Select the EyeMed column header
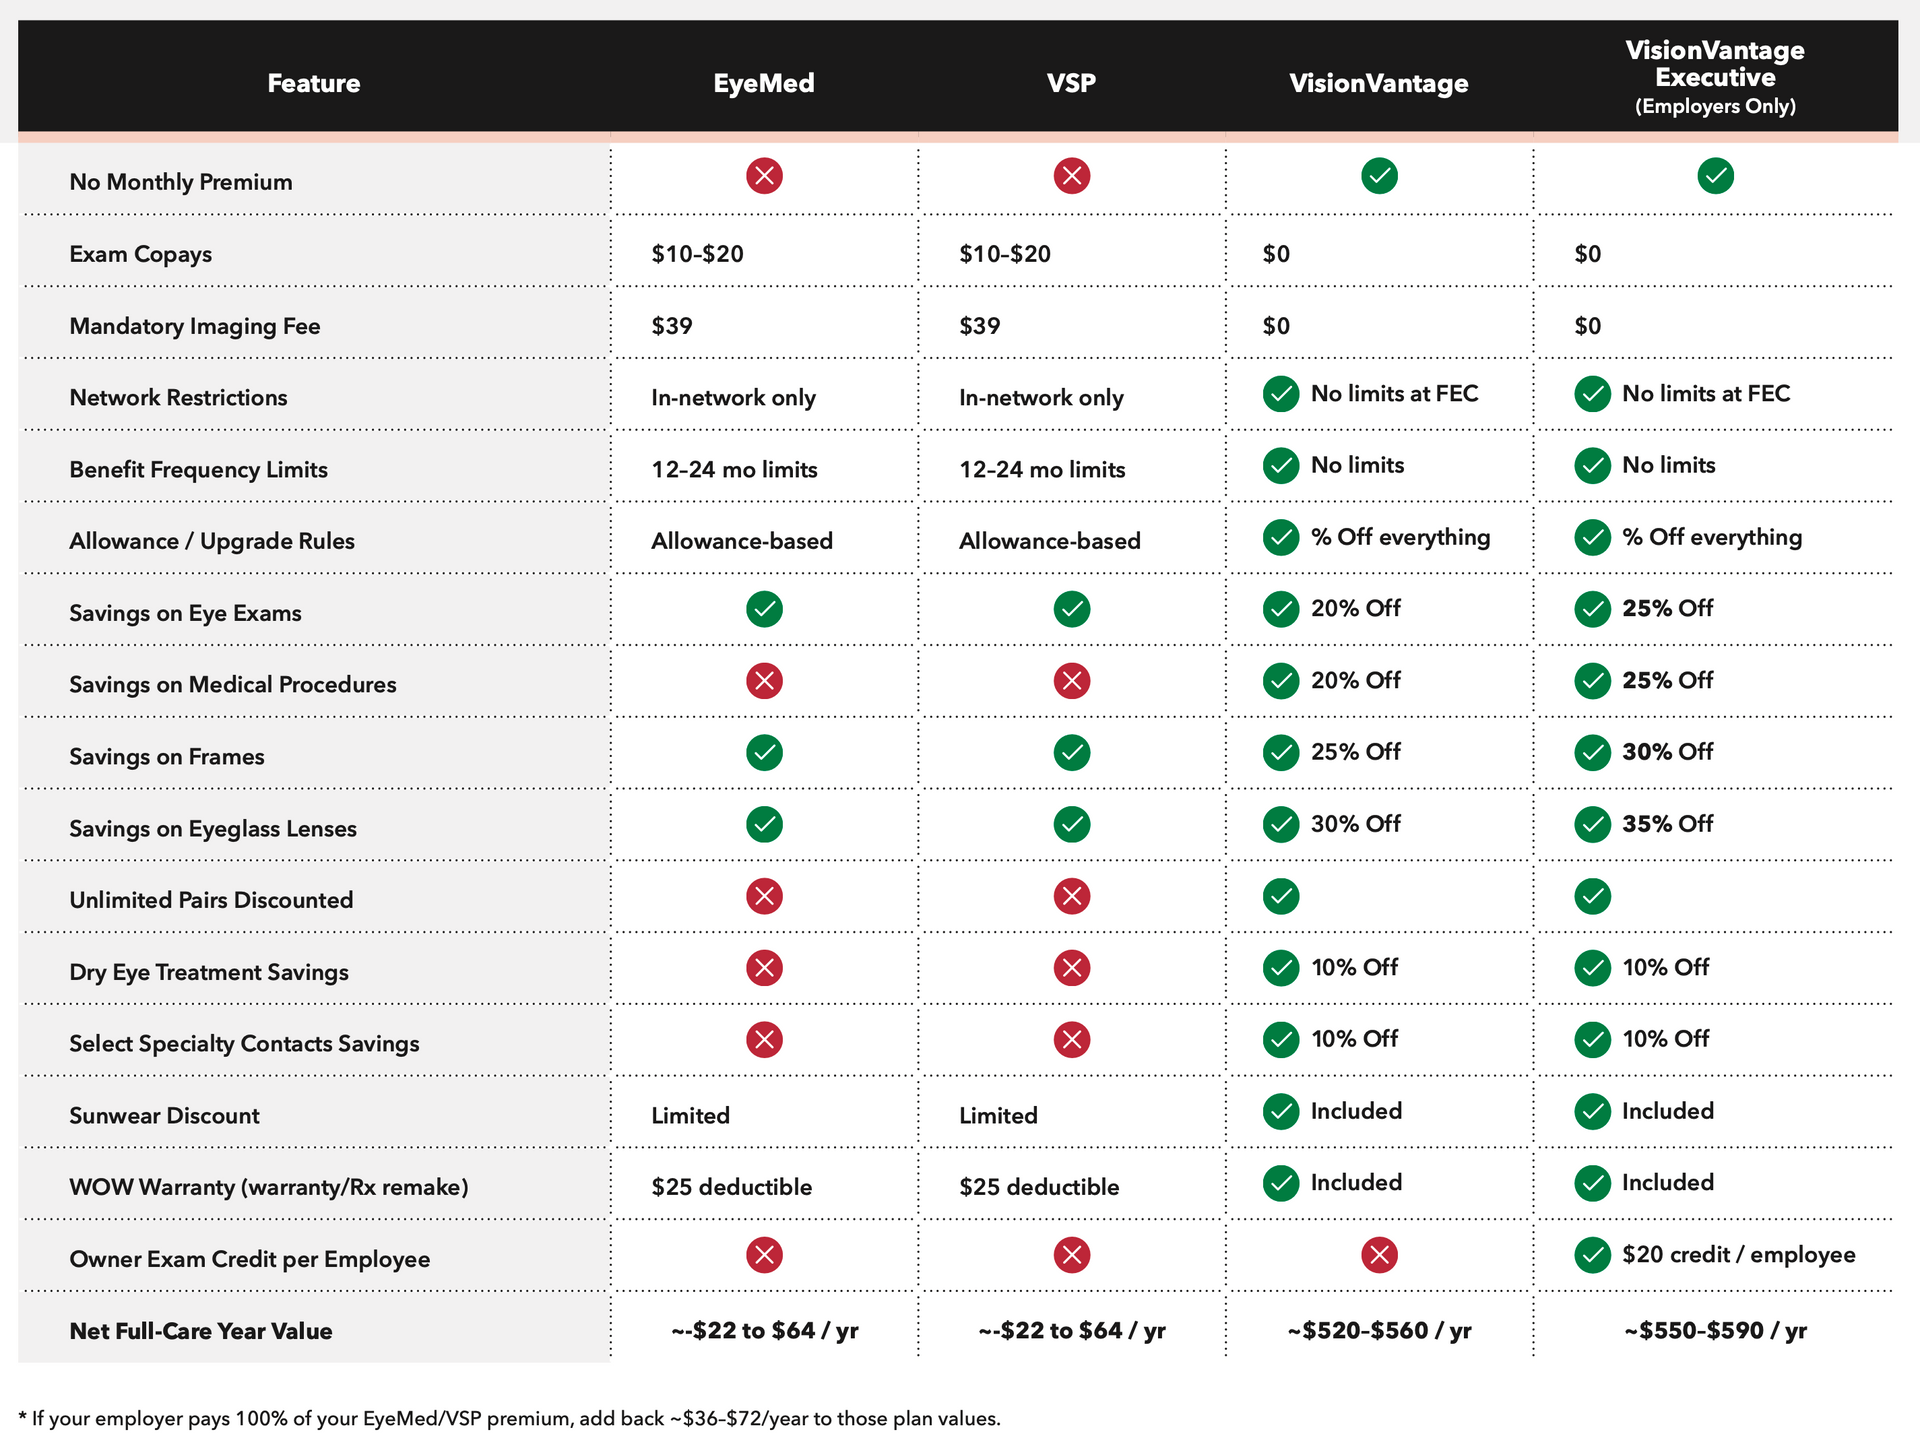Image resolution: width=1920 pixels, height=1452 pixels. click(x=765, y=84)
